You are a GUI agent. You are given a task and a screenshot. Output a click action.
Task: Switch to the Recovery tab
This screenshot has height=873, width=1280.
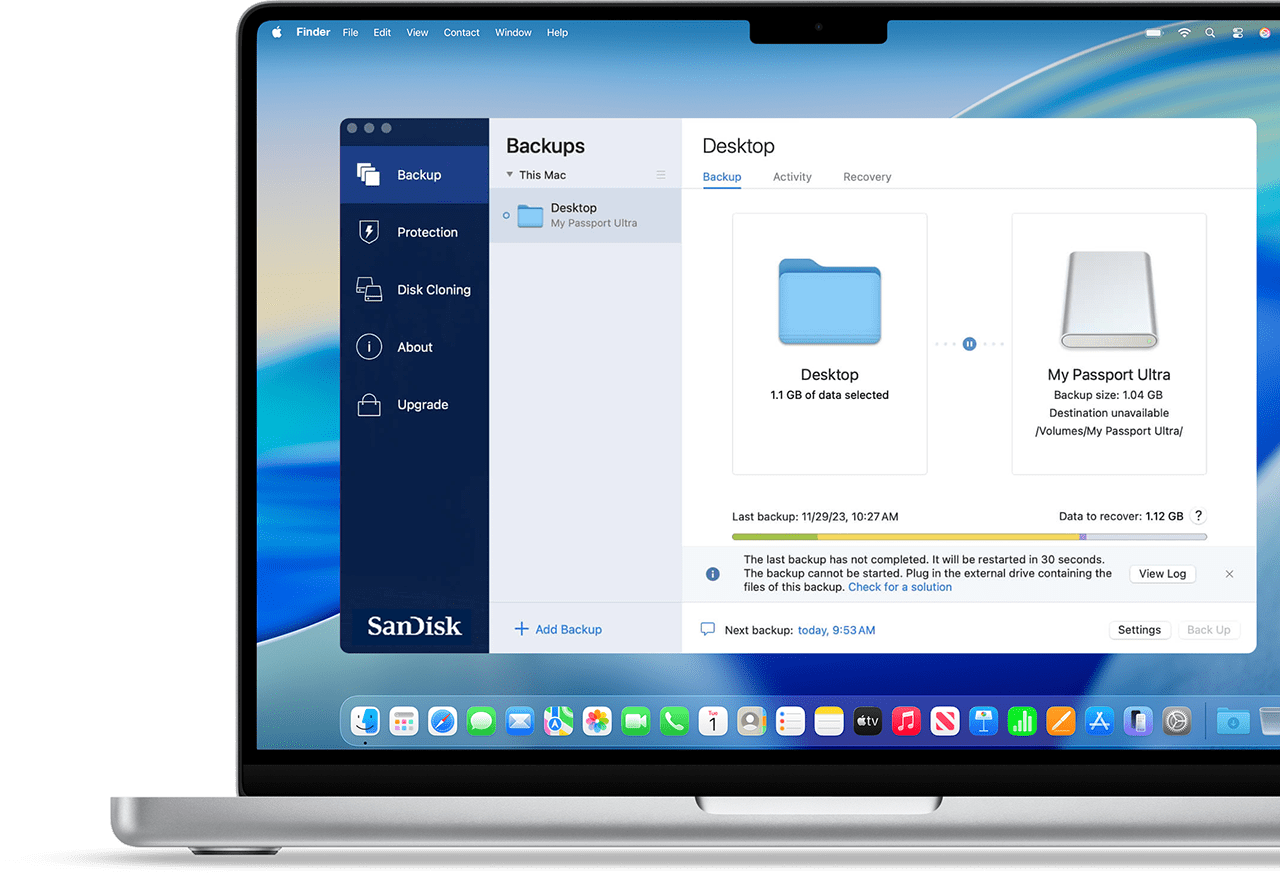click(x=867, y=177)
